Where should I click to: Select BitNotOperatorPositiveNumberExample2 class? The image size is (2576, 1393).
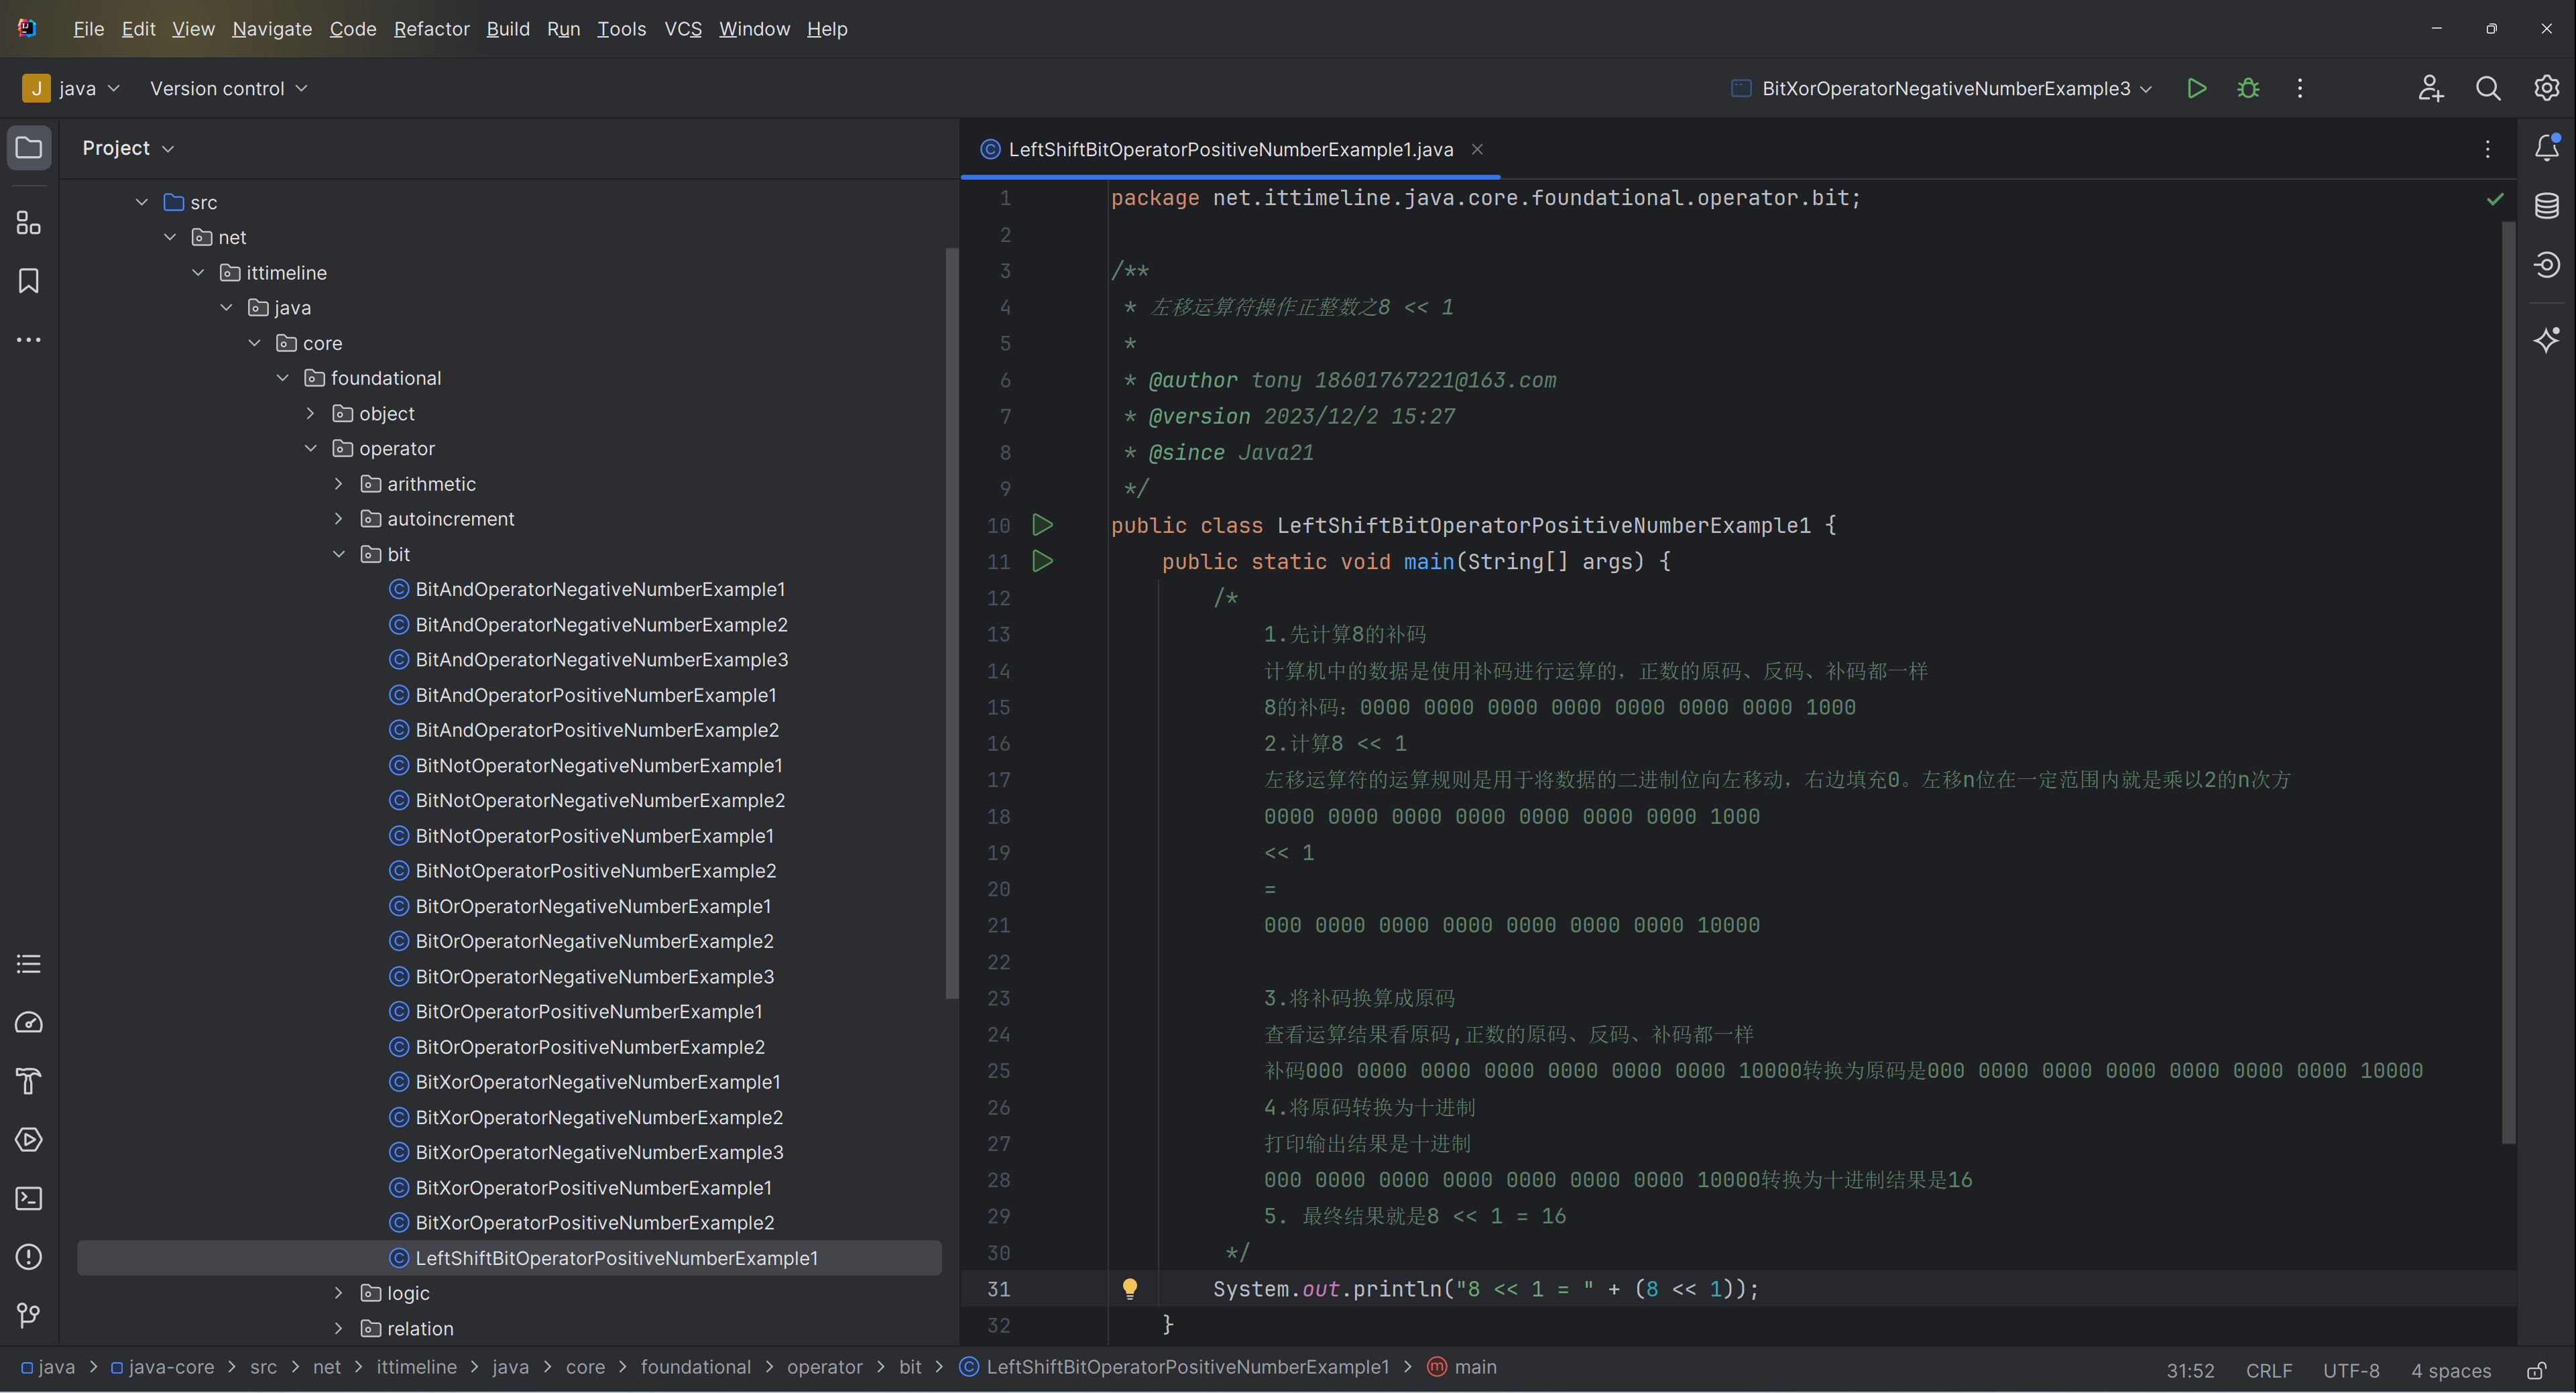click(x=596, y=871)
